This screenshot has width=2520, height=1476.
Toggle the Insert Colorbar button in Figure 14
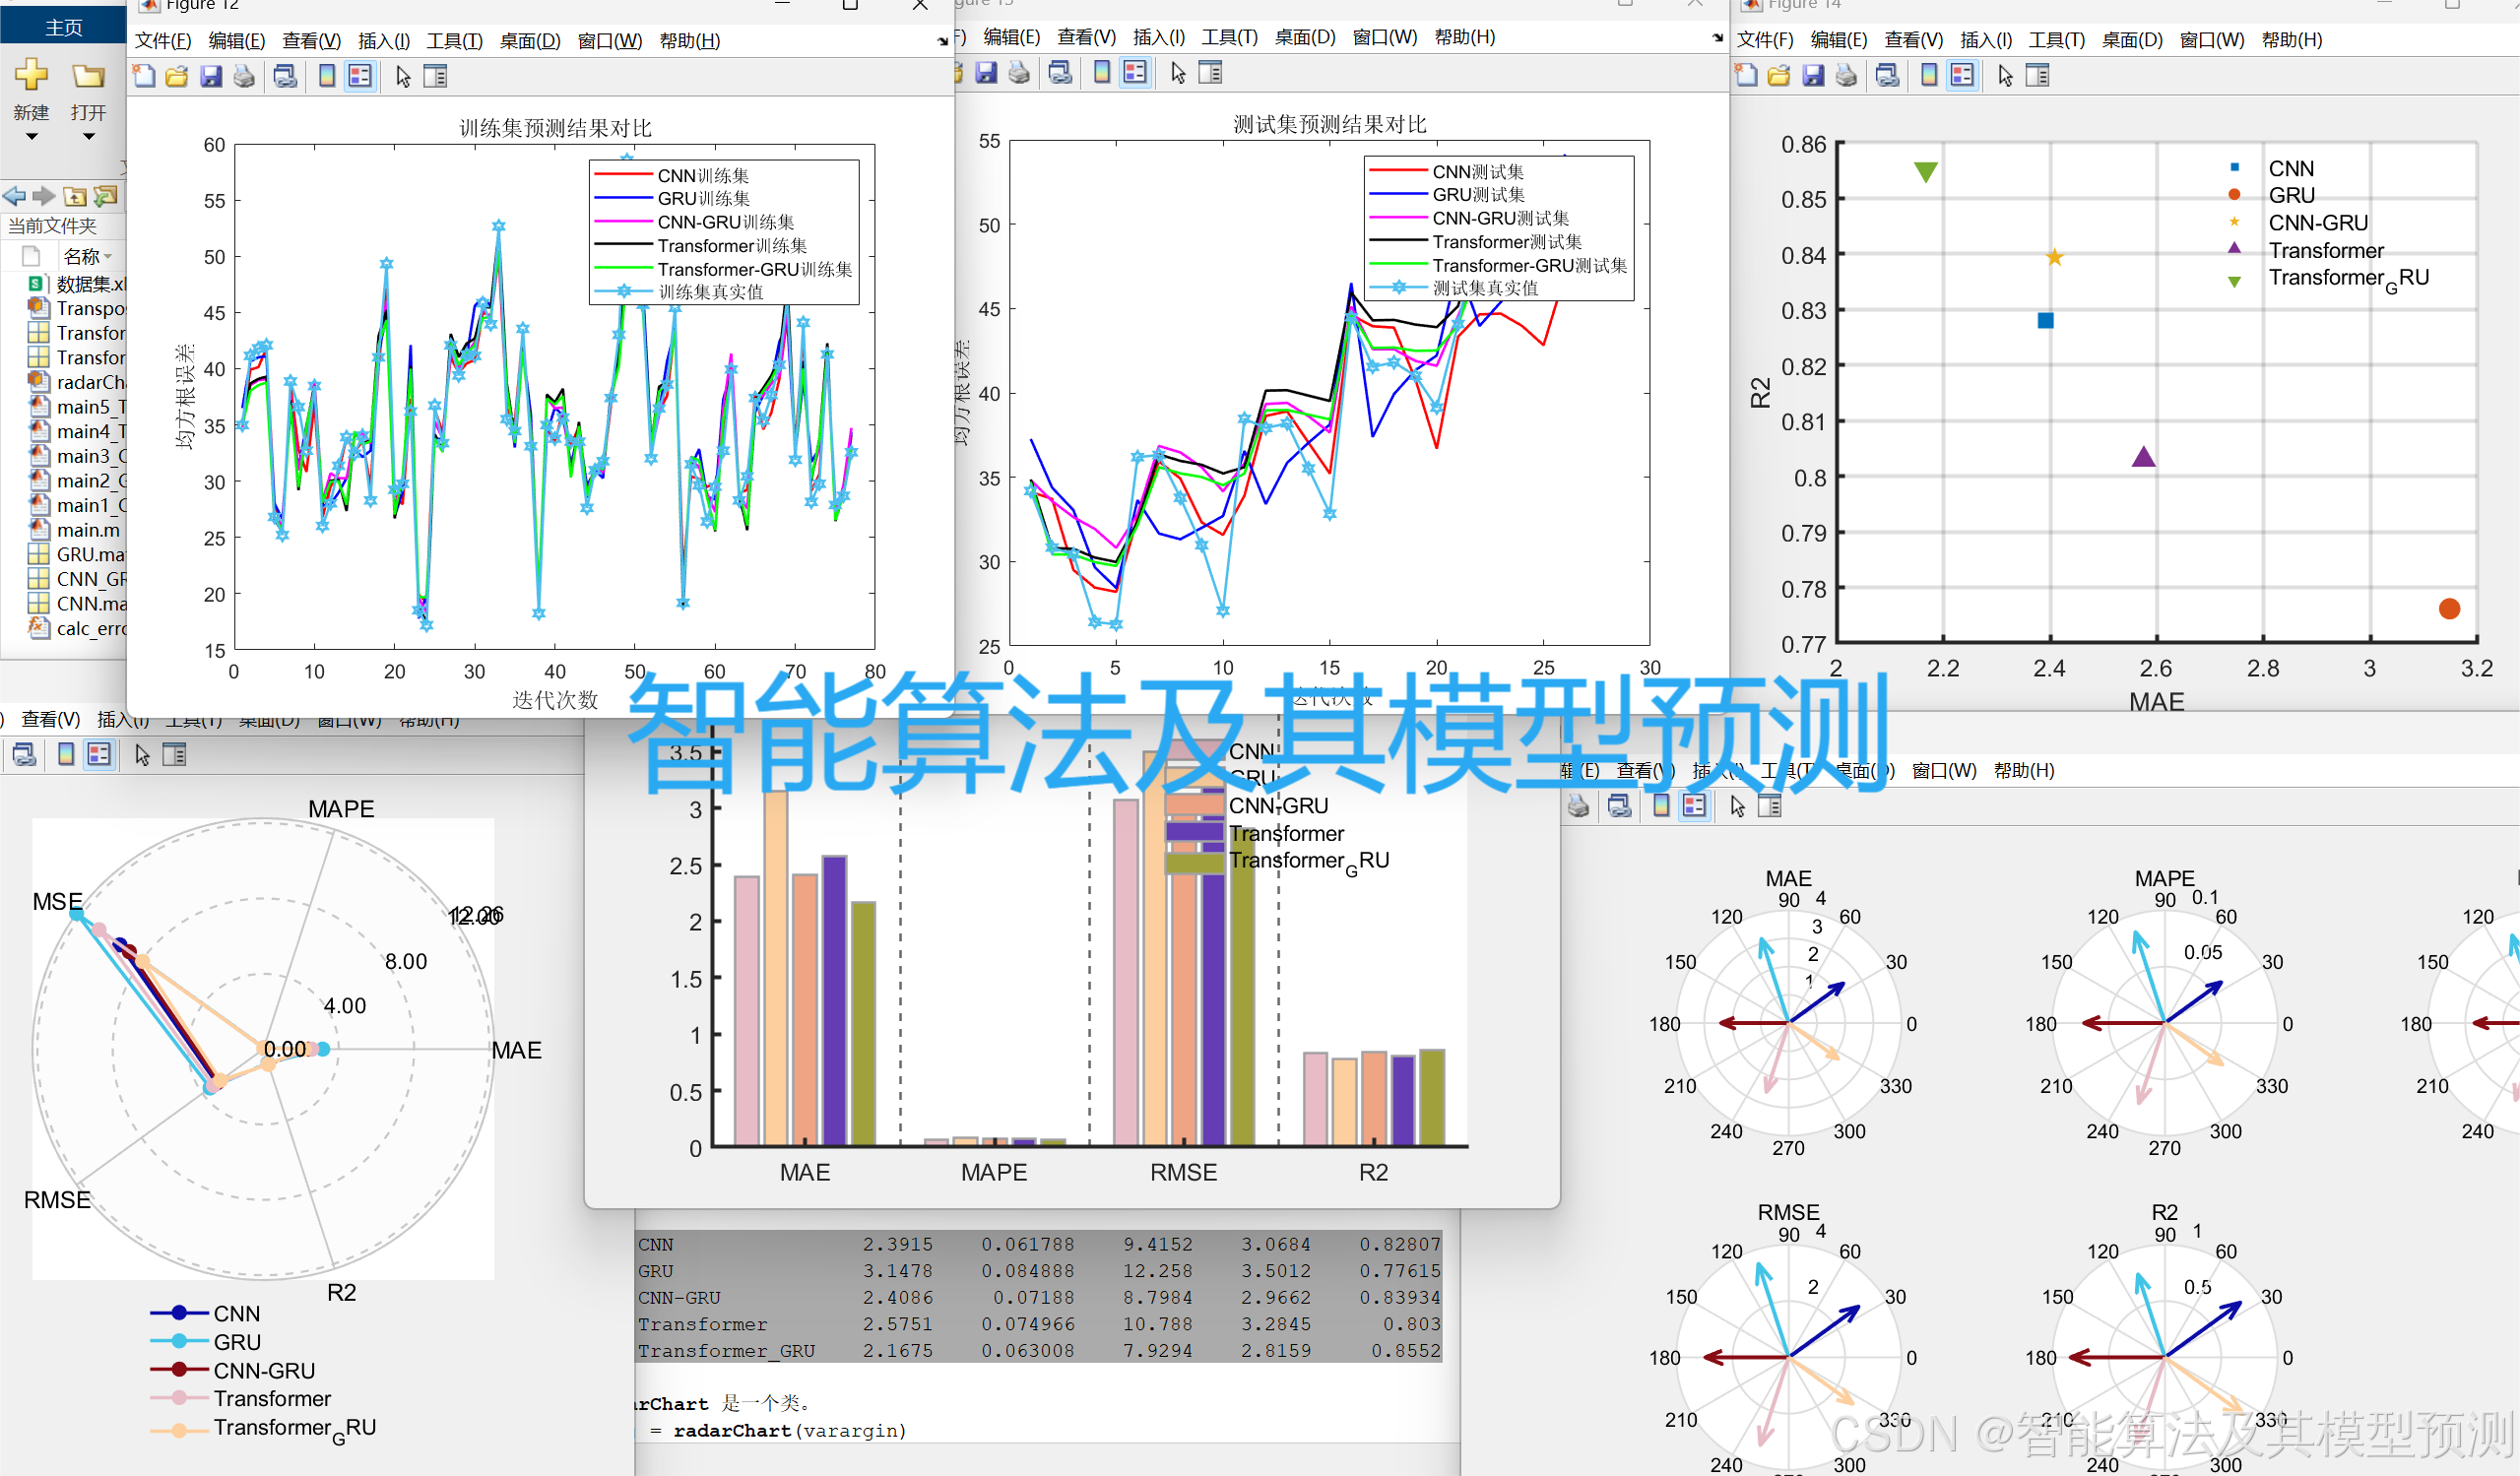(x=1928, y=75)
